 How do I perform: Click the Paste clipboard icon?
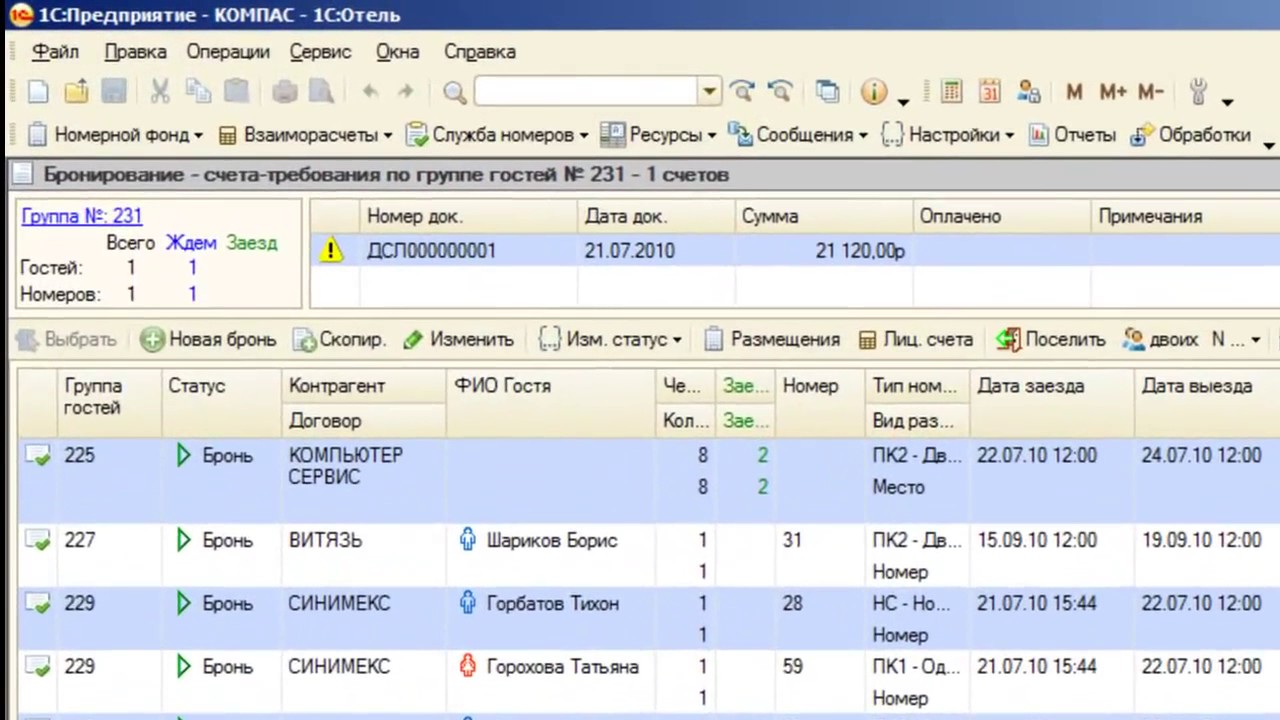click(x=236, y=92)
